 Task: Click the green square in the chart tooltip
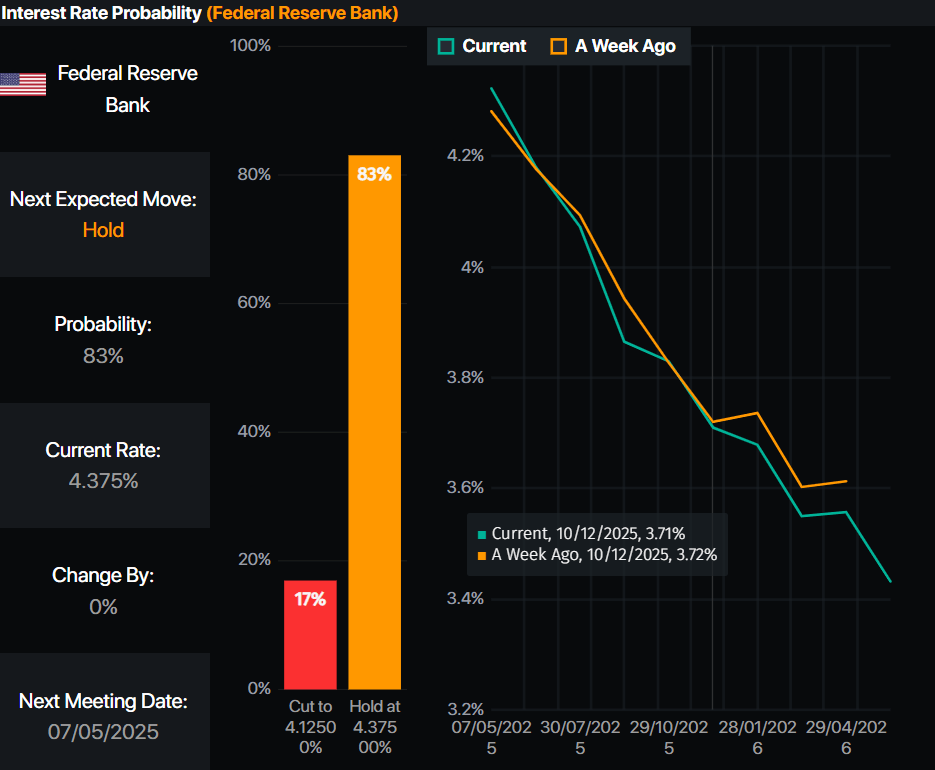click(x=482, y=535)
